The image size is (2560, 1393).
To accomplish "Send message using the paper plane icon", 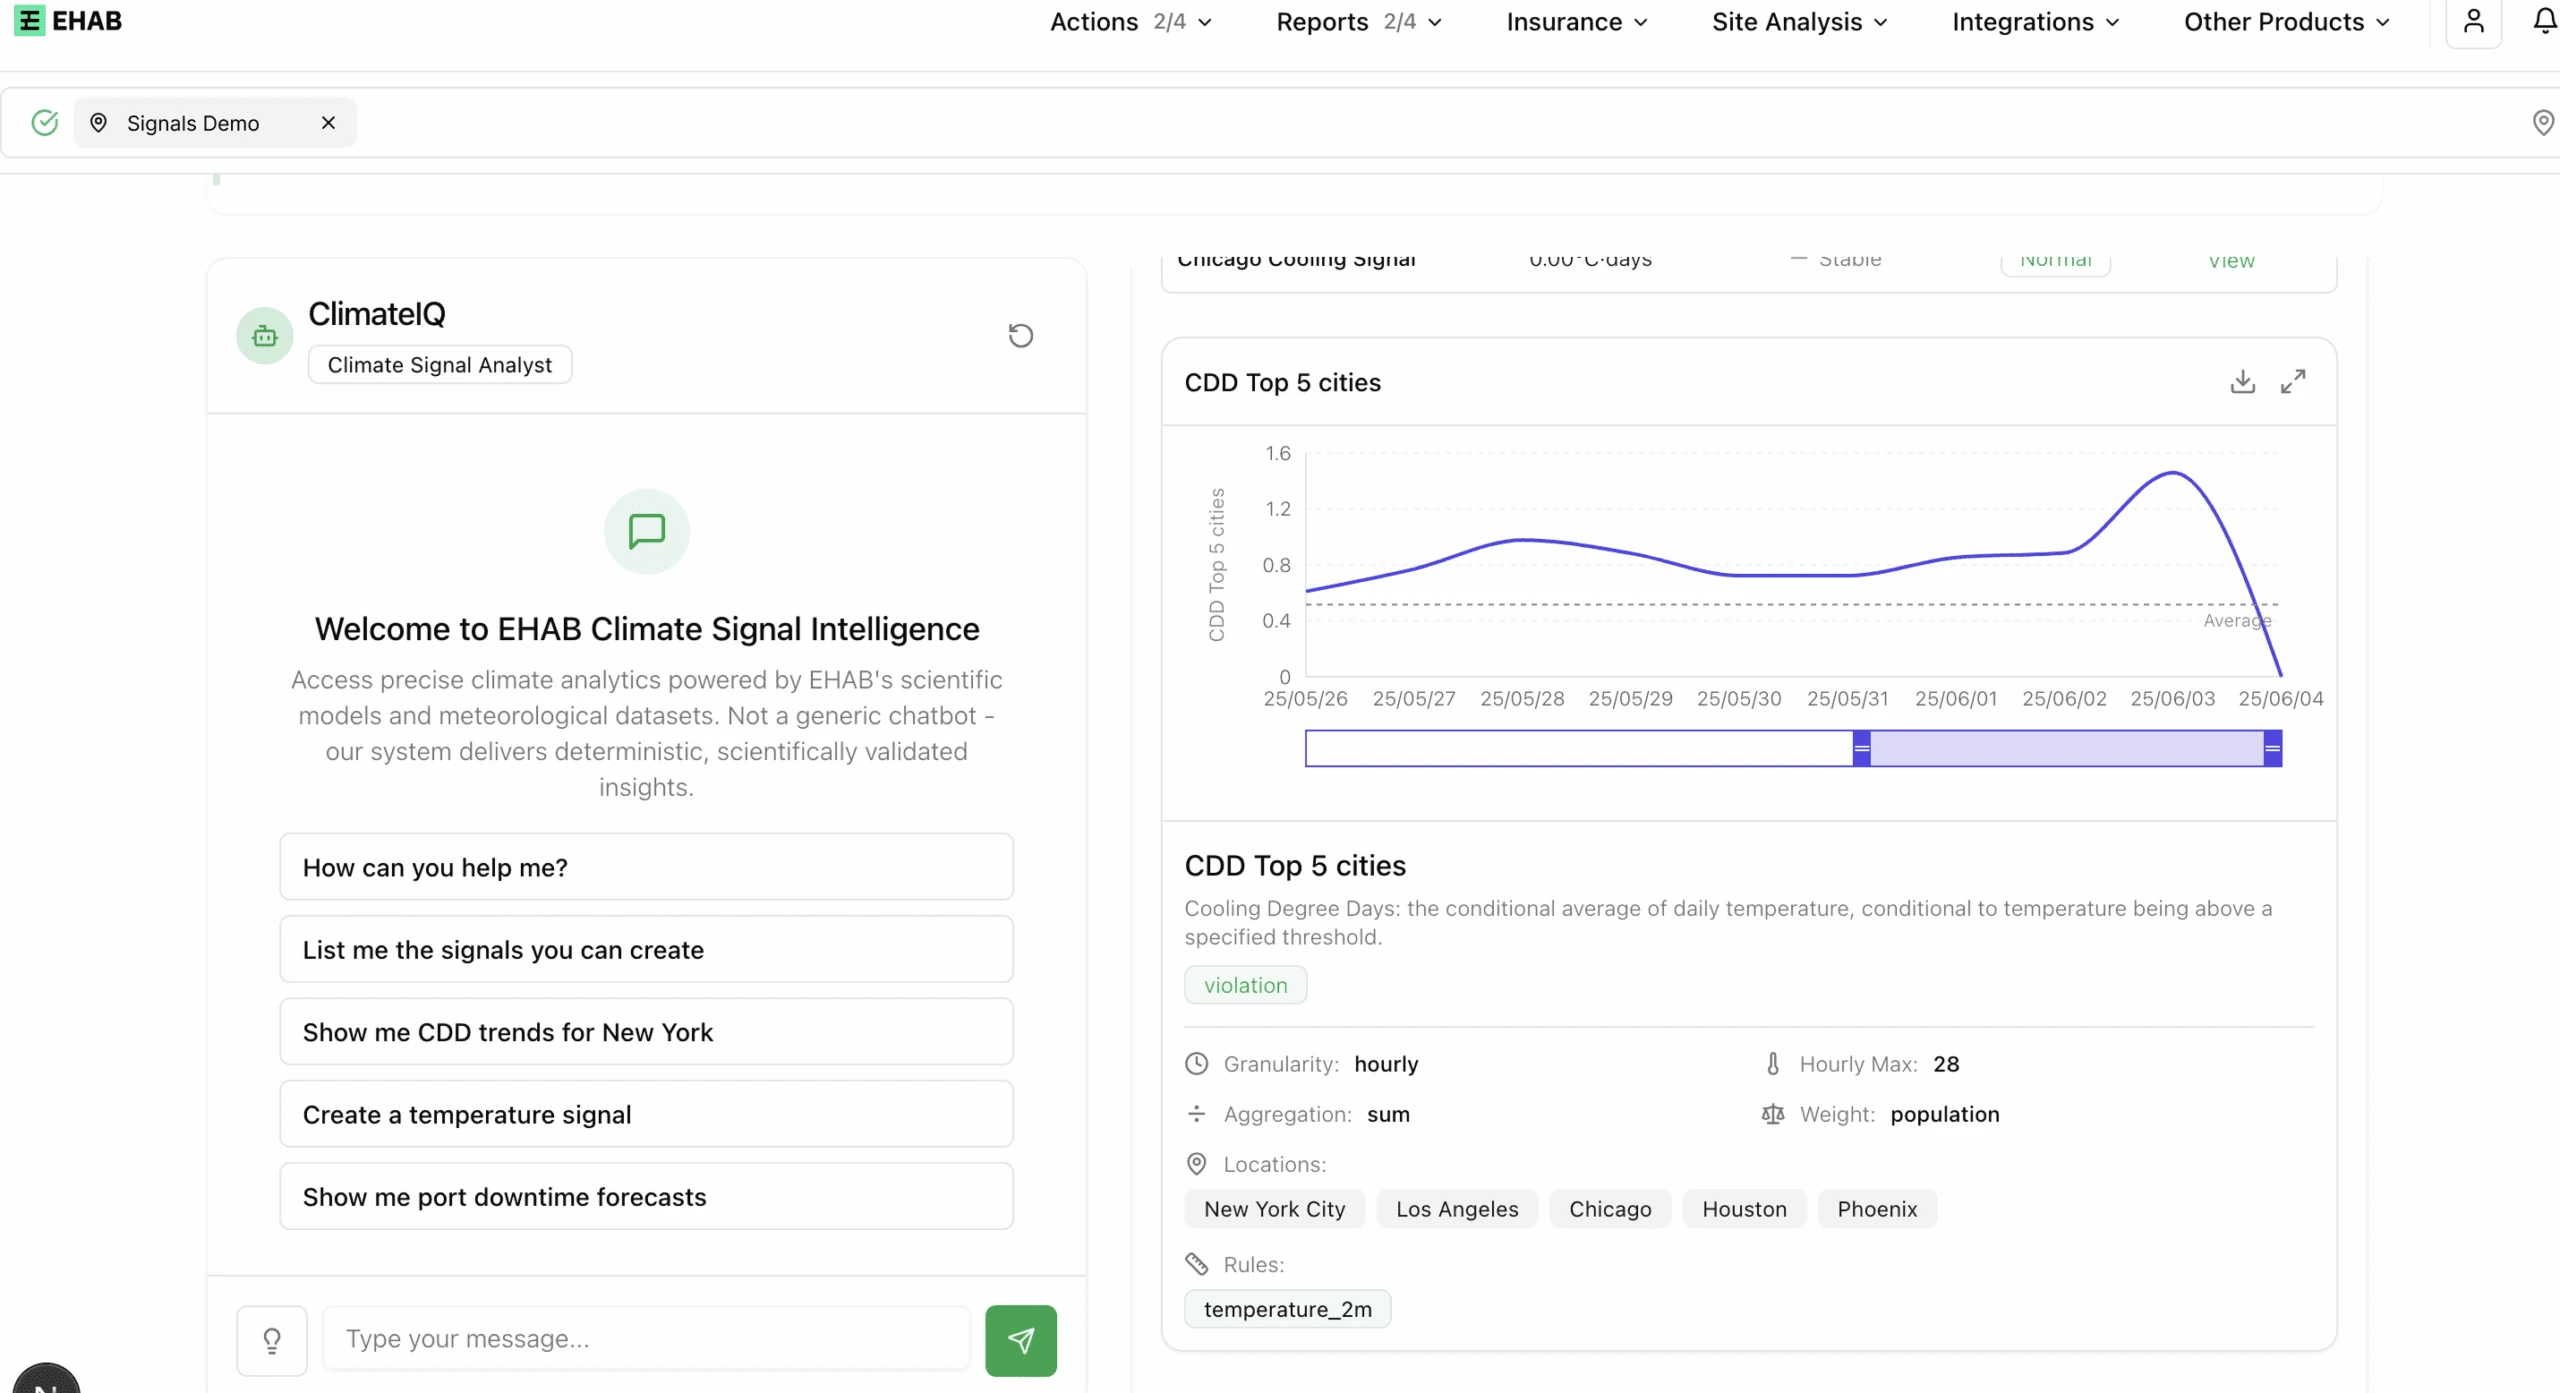I will 1020,1339.
